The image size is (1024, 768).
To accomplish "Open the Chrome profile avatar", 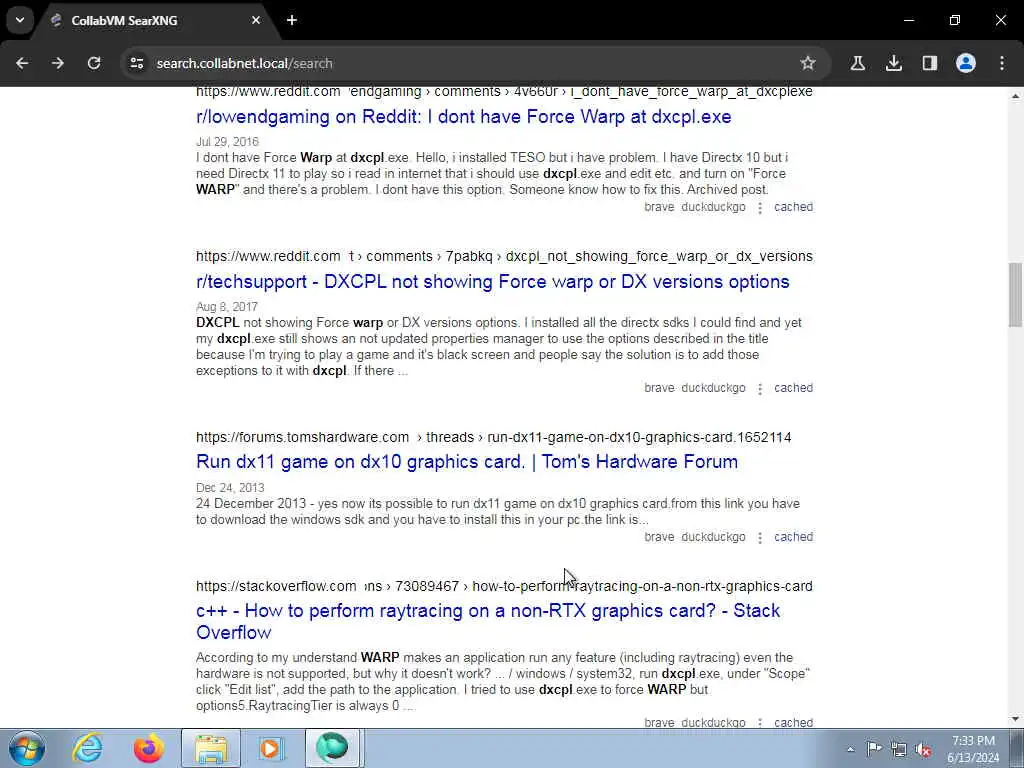I will click(966, 63).
